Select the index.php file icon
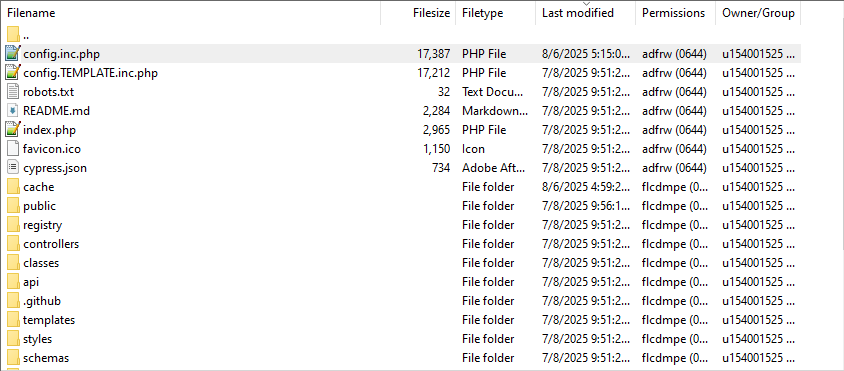Viewport: 844px width, 371px height. tap(13, 129)
